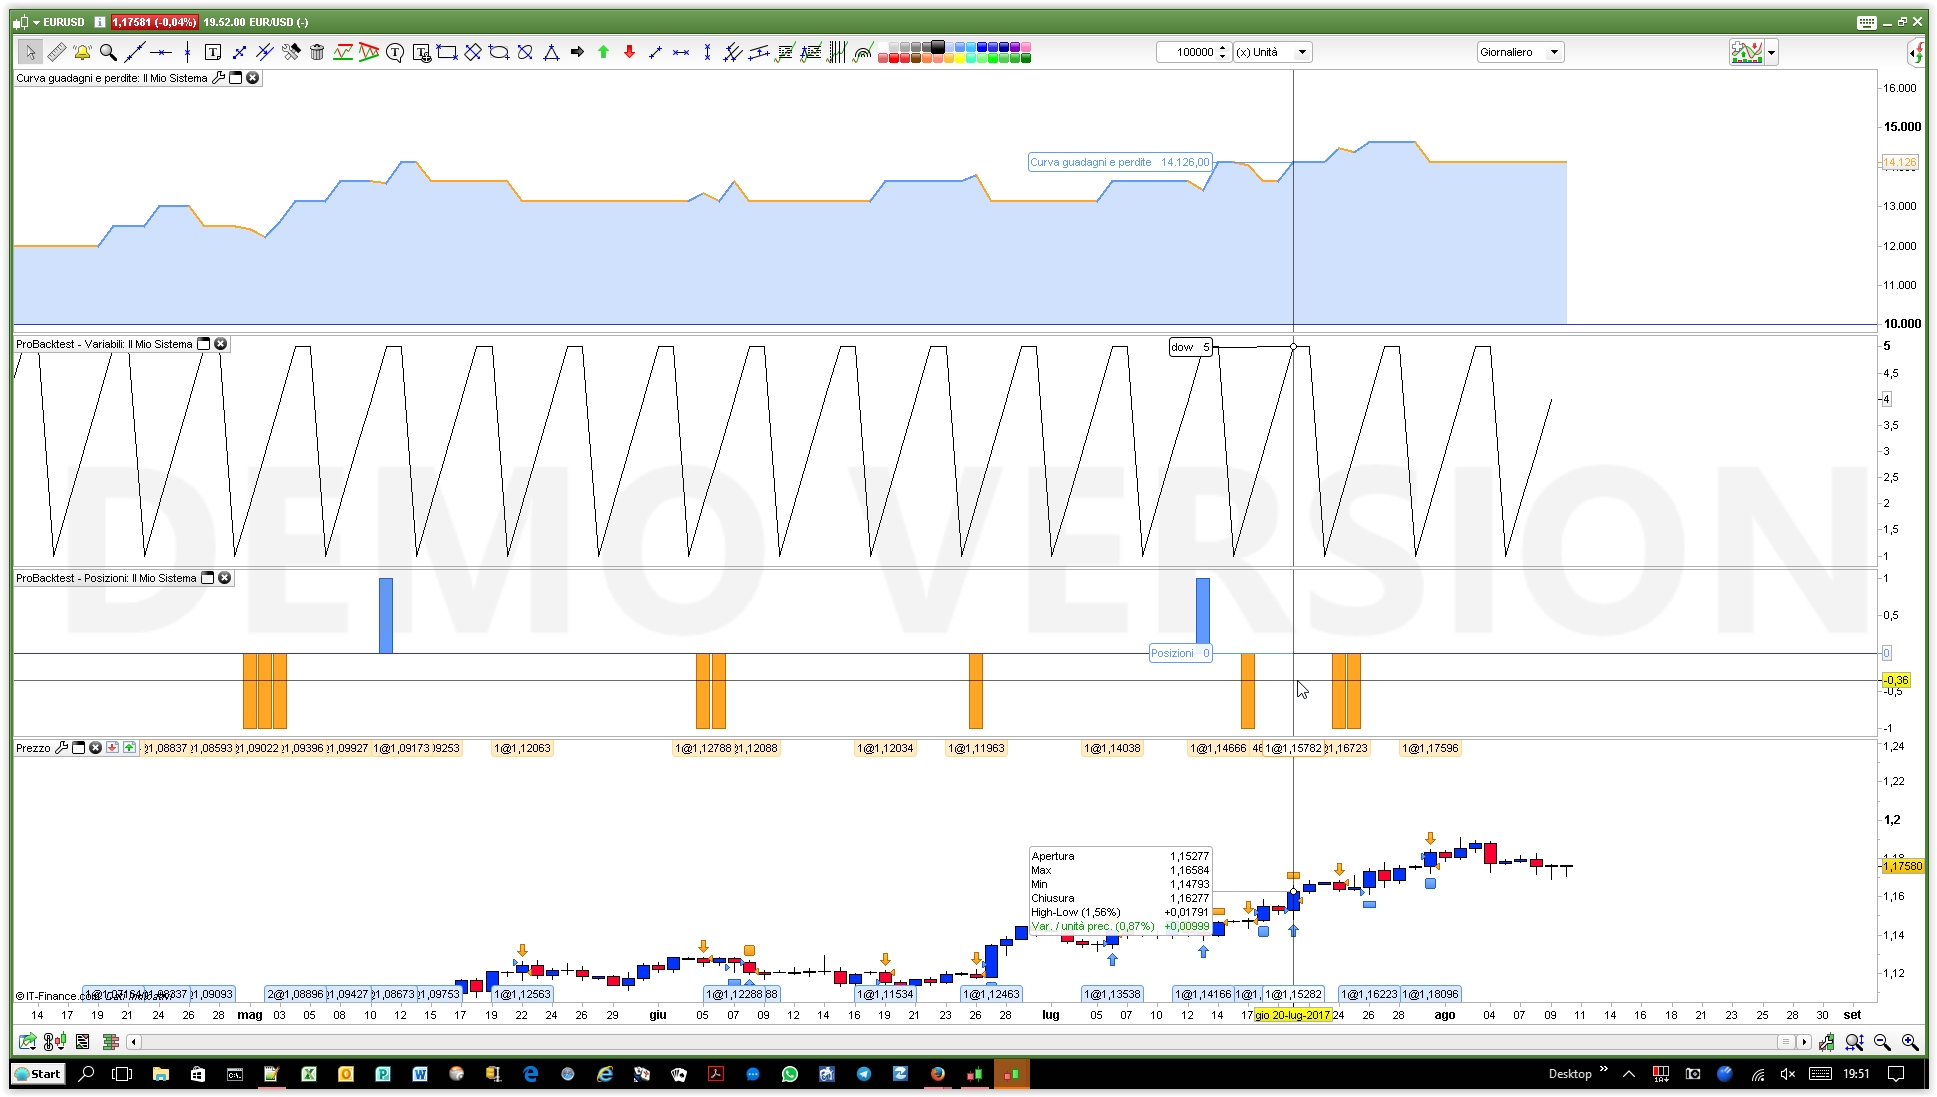The image size is (1937, 1097).
Task: Select the triangle drawing tool
Action: point(551,52)
